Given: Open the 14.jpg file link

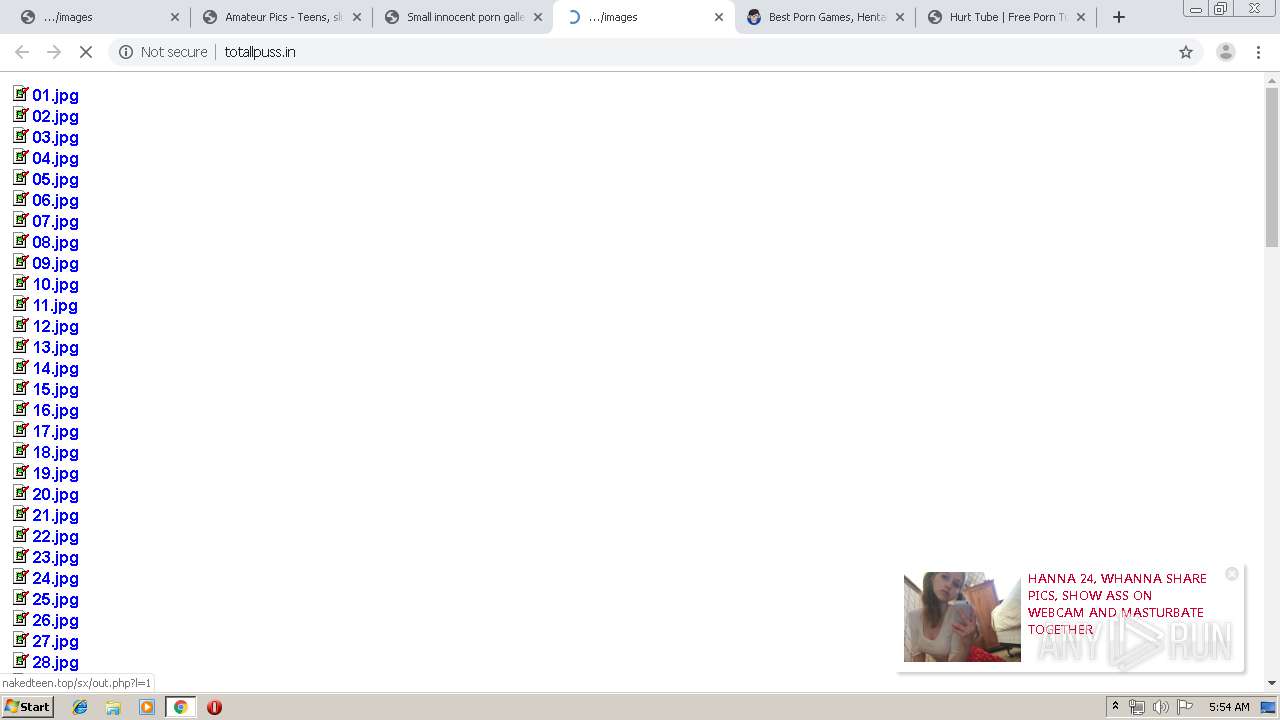Looking at the screenshot, I should tap(55, 369).
